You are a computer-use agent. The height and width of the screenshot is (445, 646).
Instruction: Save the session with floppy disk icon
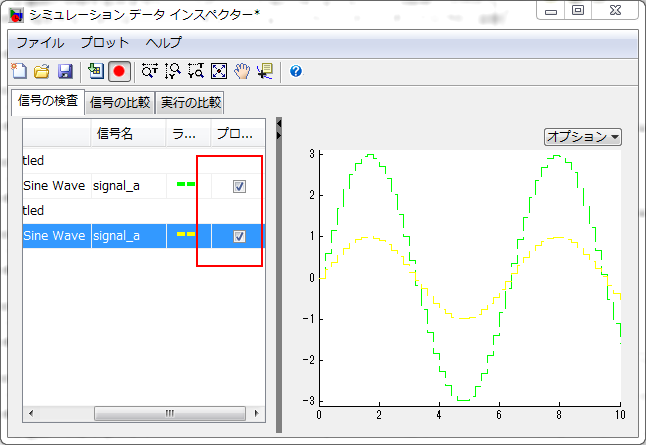(x=65, y=71)
